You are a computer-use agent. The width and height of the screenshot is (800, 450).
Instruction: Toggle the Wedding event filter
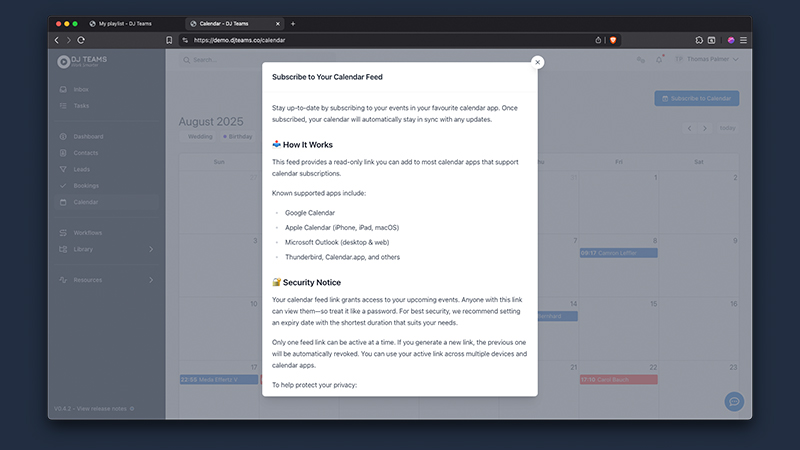(x=200, y=136)
